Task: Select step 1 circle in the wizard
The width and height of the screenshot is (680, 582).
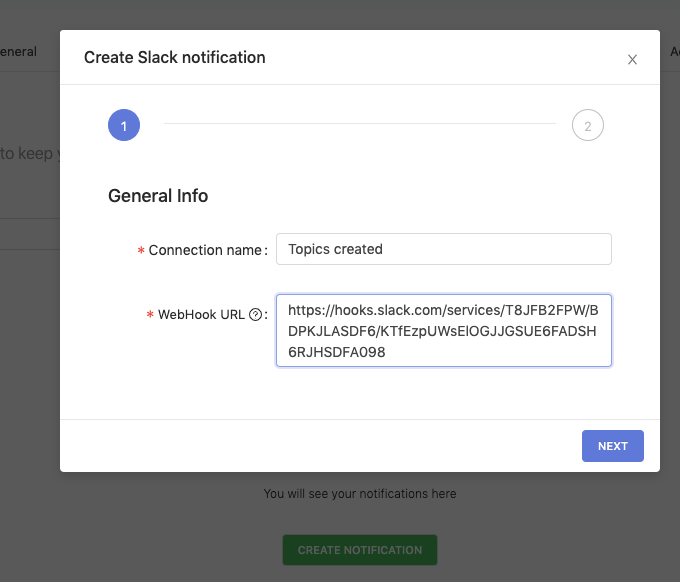Action: (x=124, y=125)
